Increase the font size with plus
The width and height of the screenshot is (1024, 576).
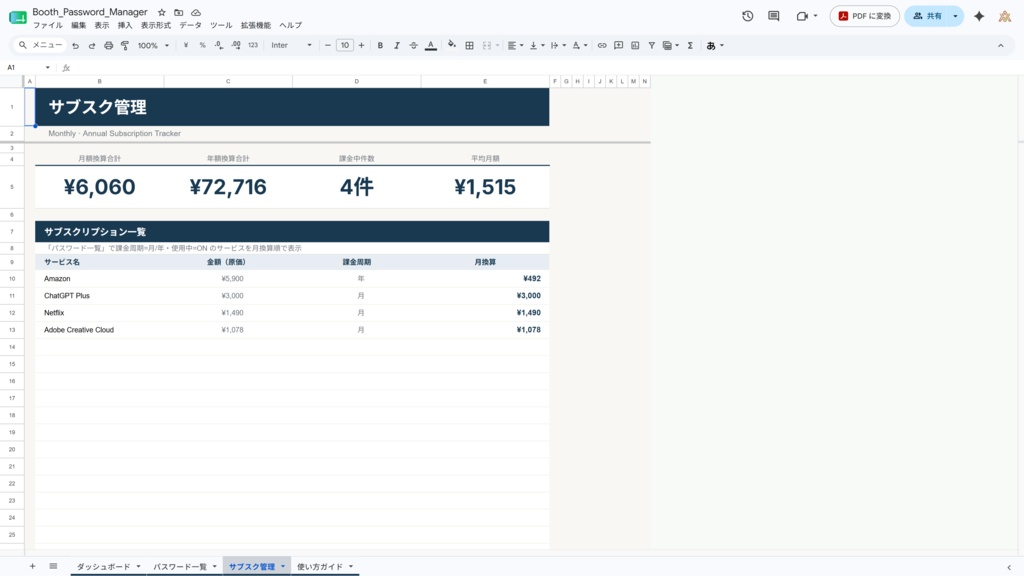click(361, 46)
